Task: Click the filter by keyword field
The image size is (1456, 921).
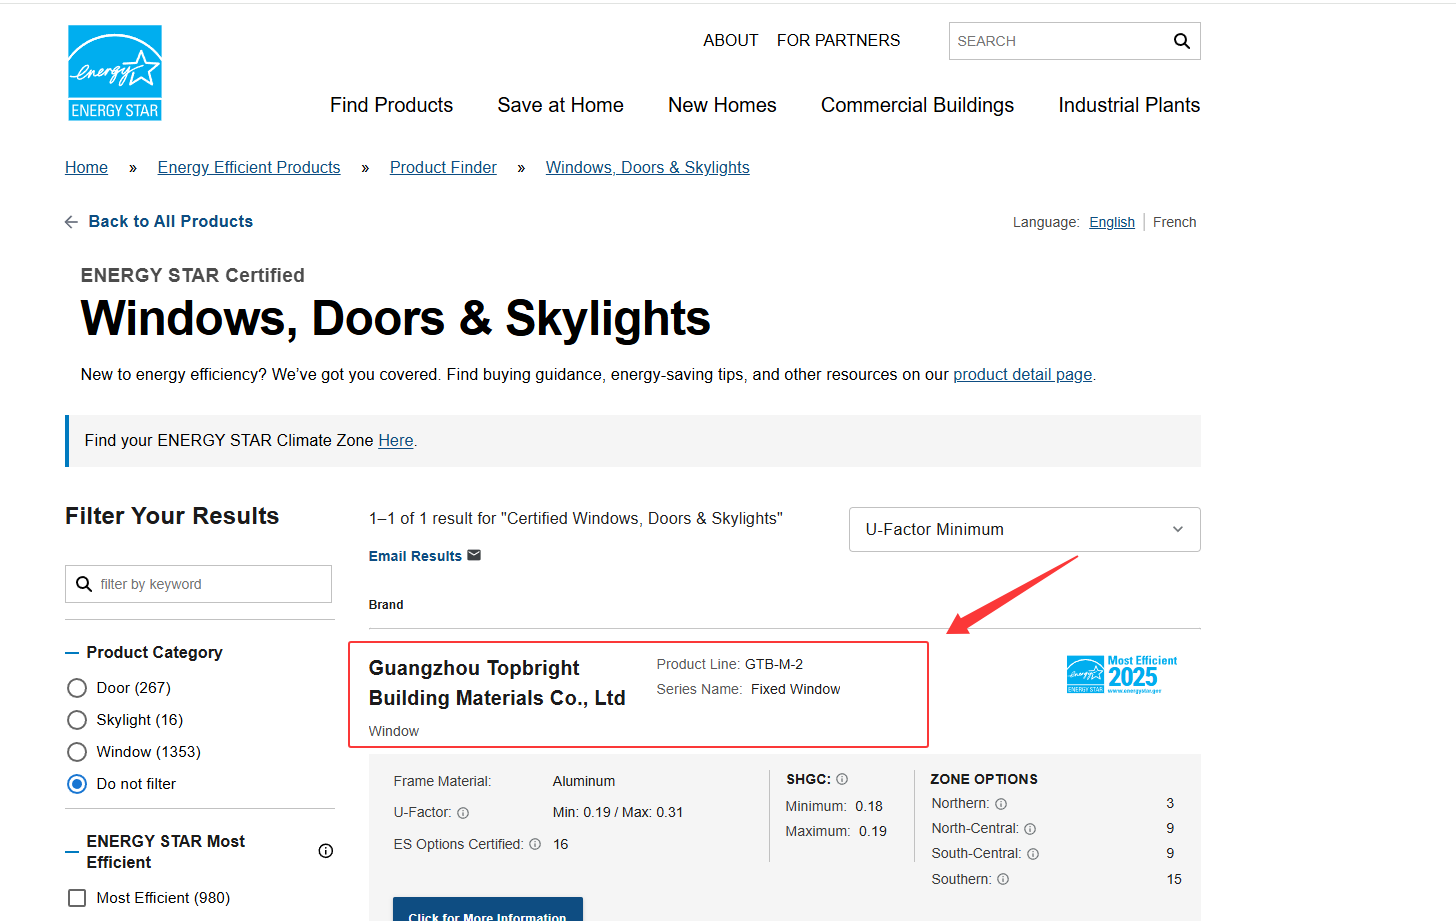Action: (x=198, y=584)
